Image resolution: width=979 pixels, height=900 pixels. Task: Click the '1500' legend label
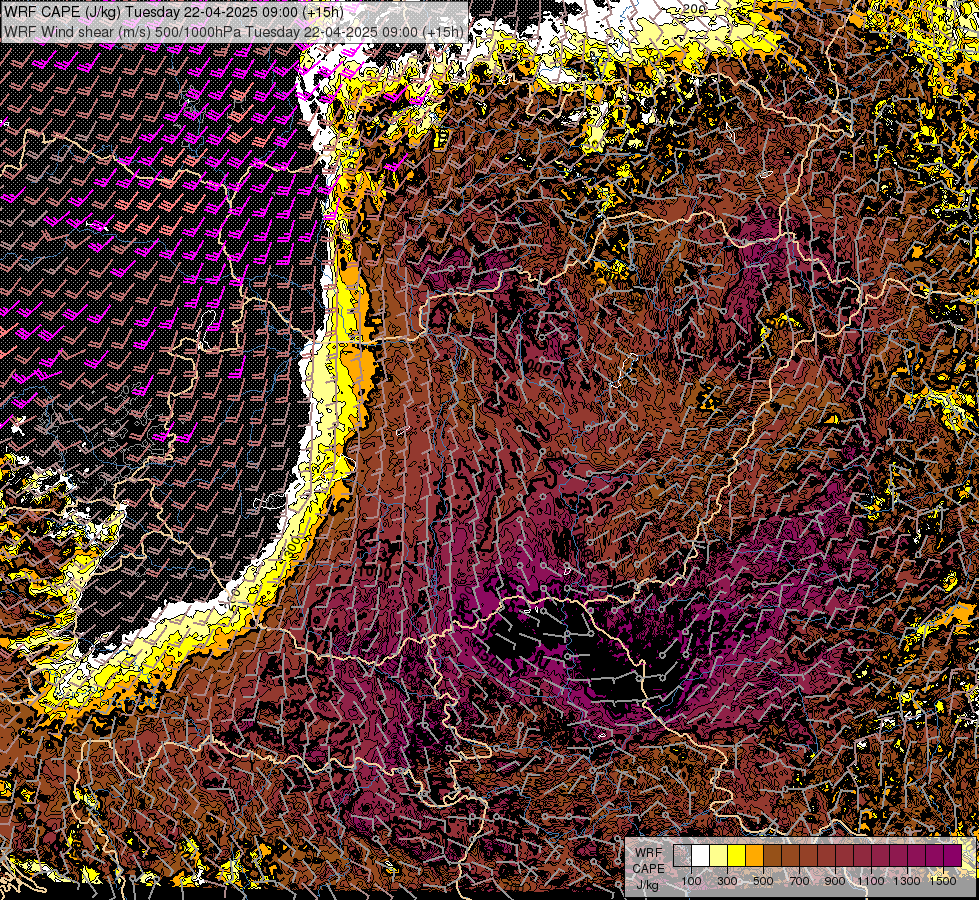coord(943,881)
